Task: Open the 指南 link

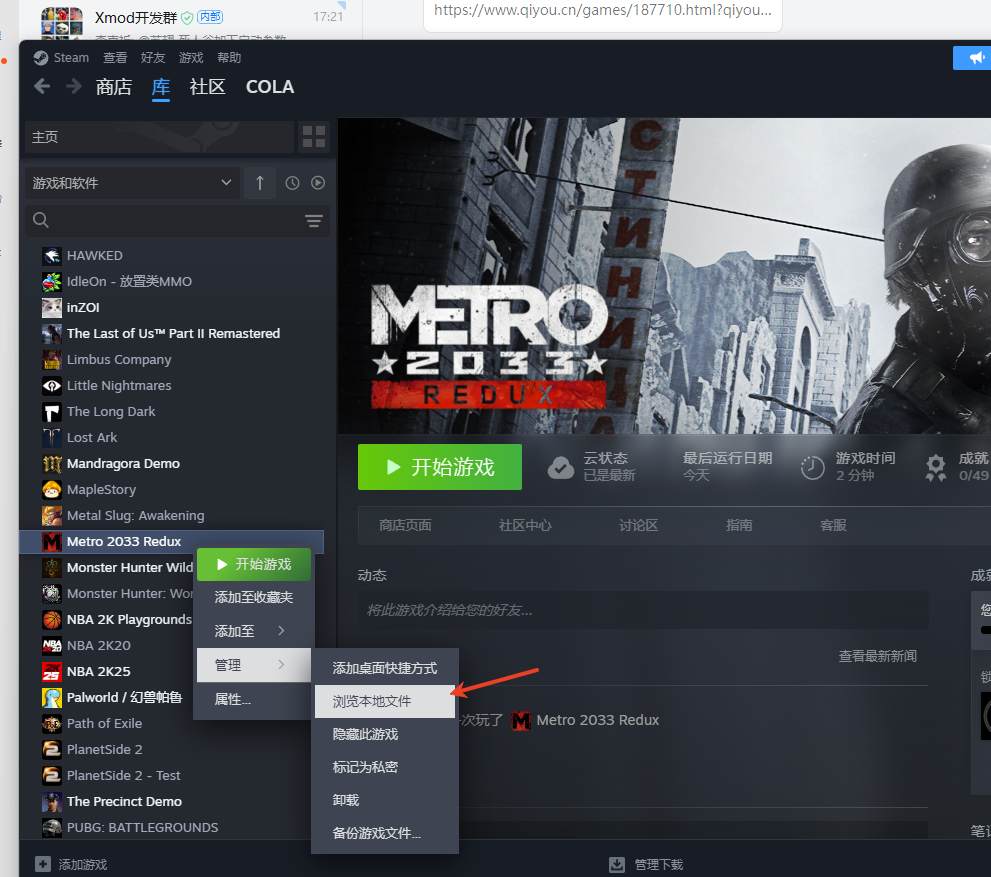Action: pos(739,525)
